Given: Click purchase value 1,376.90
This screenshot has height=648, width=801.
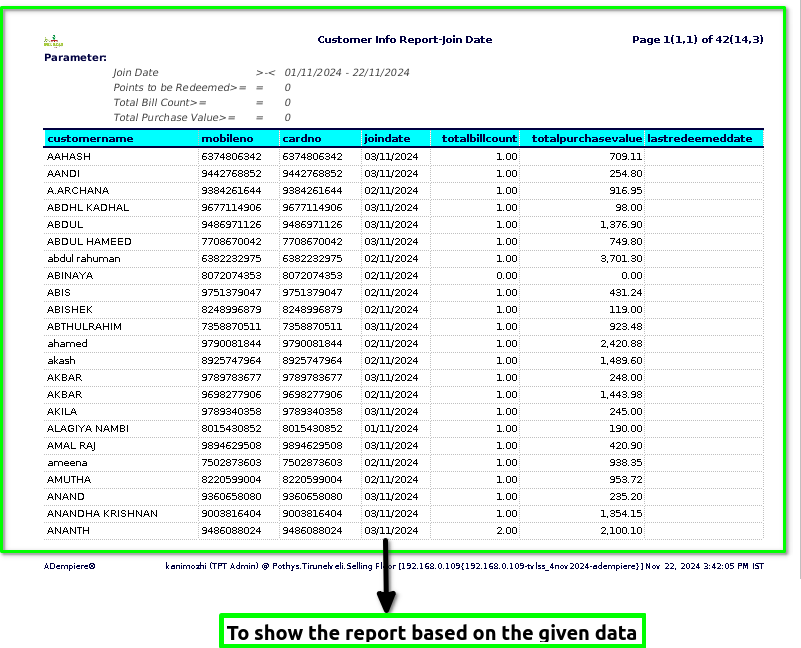Looking at the screenshot, I should click(x=621, y=224).
